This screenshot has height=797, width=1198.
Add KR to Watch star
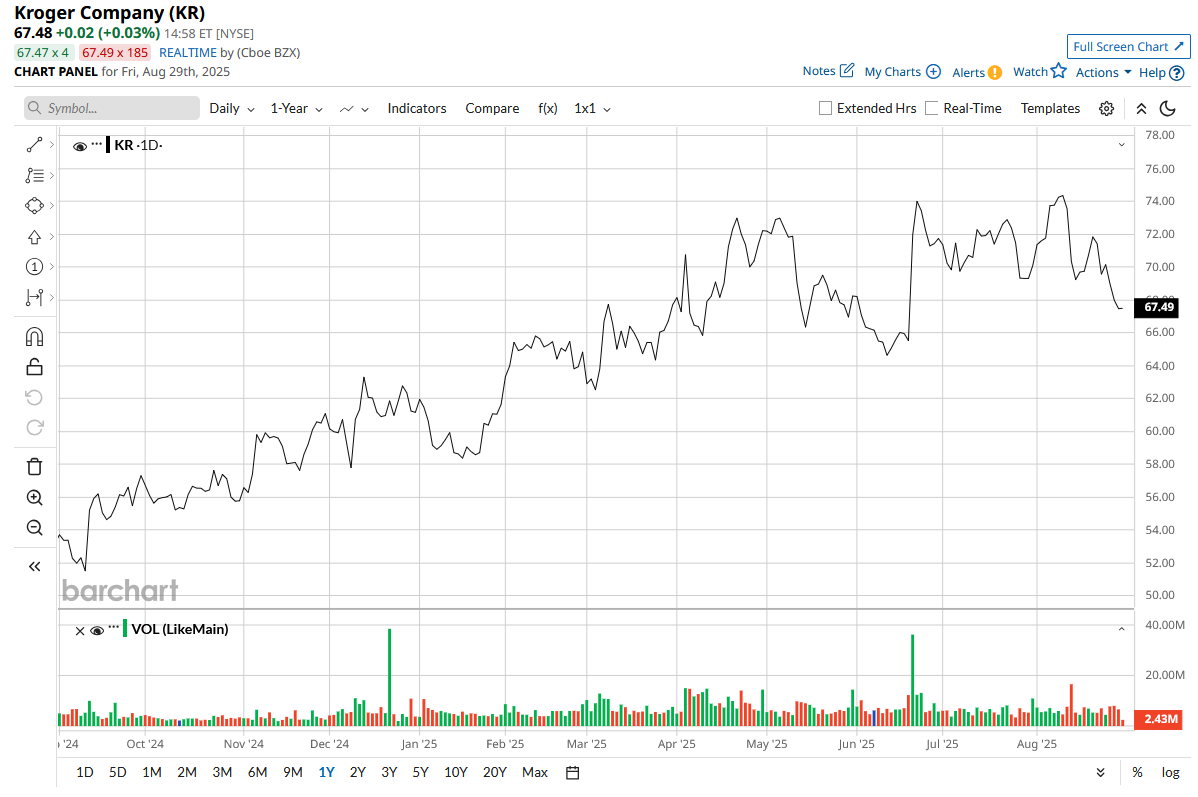[1058, 70]
